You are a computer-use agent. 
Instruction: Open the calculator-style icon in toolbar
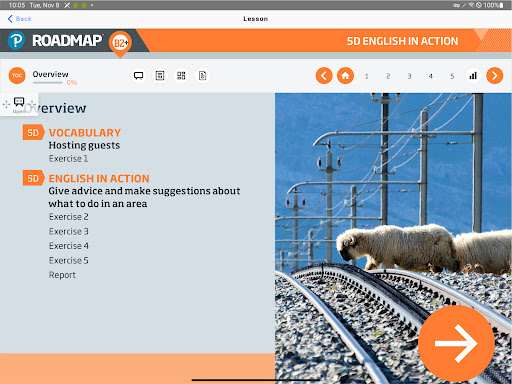click(160, 76)
